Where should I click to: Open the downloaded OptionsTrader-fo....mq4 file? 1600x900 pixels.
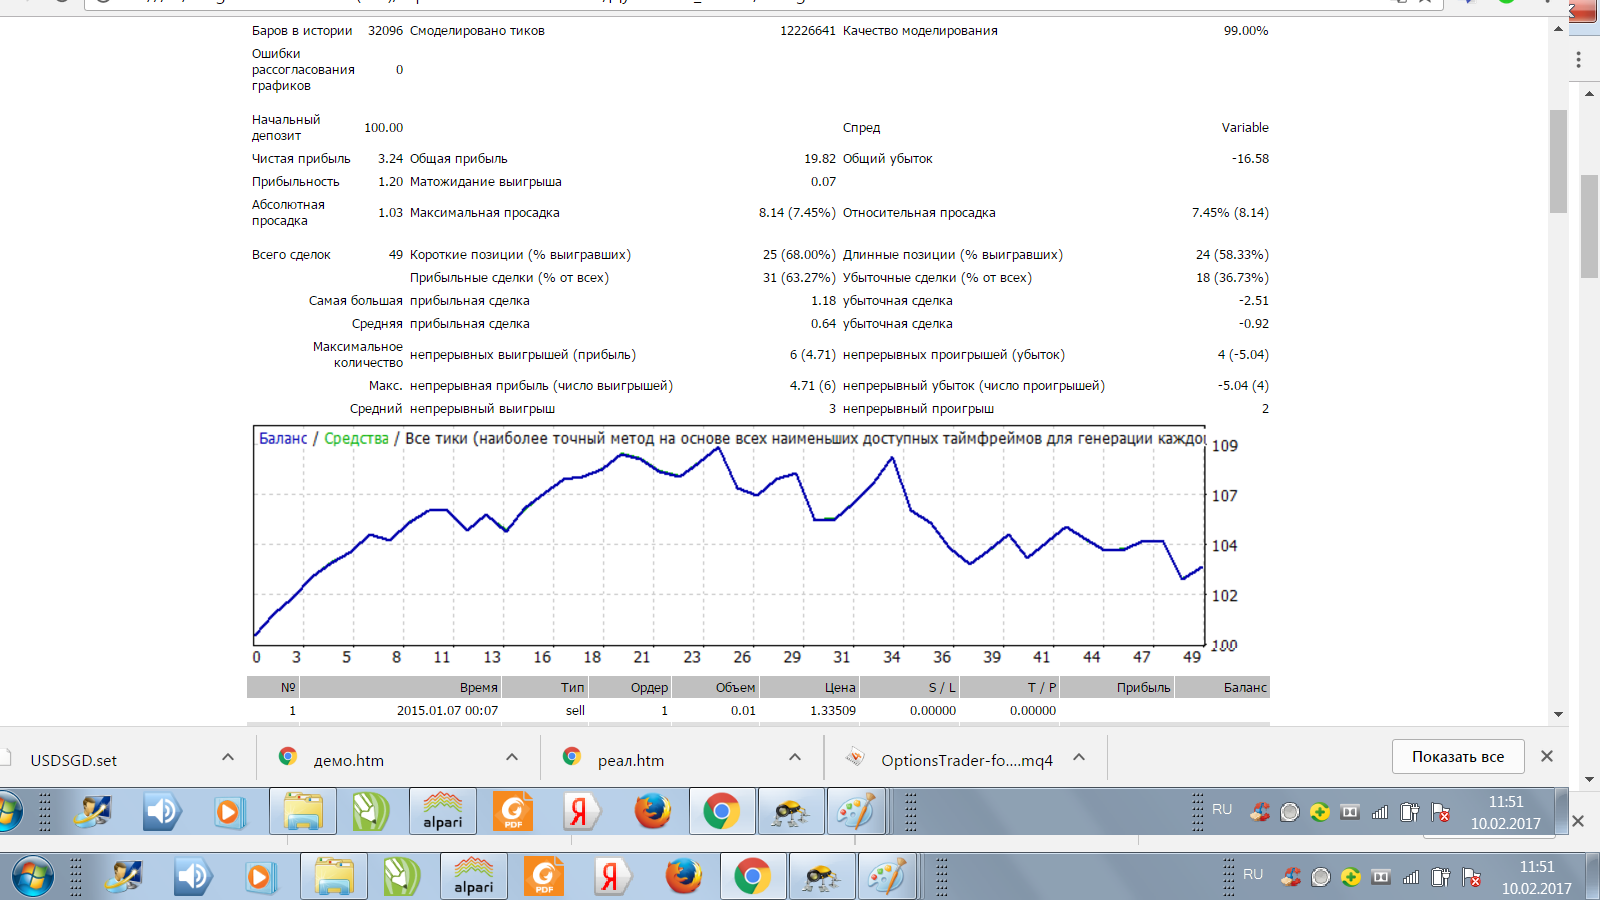coord(967,760)
